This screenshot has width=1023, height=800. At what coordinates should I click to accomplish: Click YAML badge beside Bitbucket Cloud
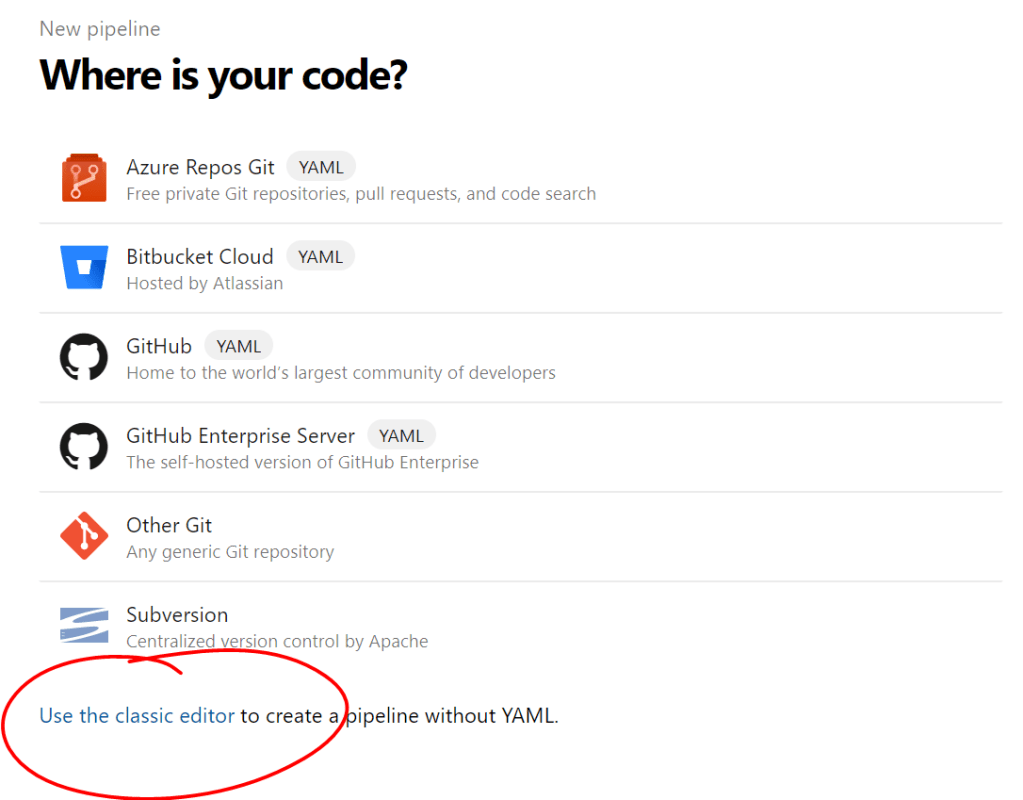coord(320,257)
